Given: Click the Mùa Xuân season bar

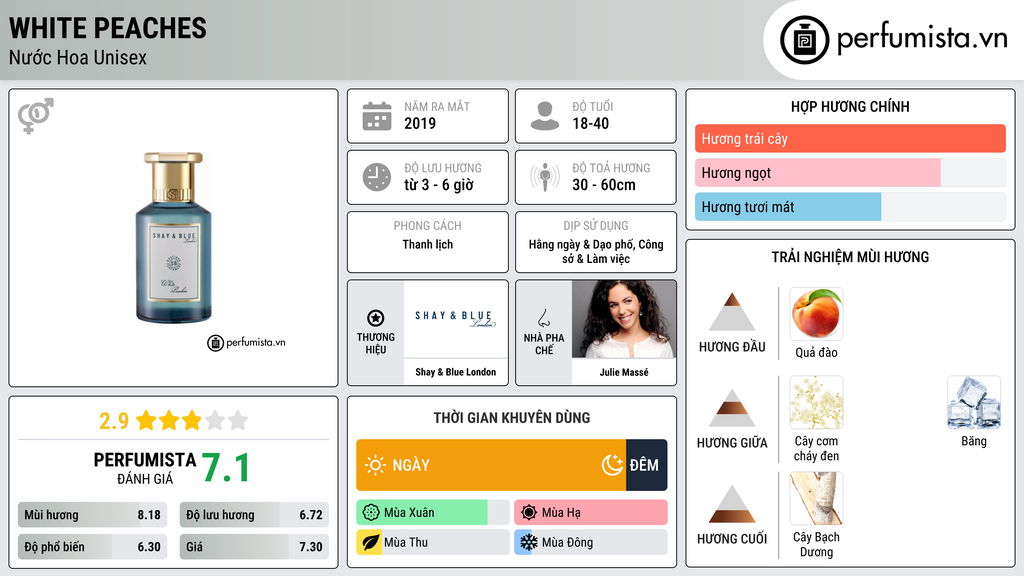Looking at the screenshot, I should click(433, 513).
